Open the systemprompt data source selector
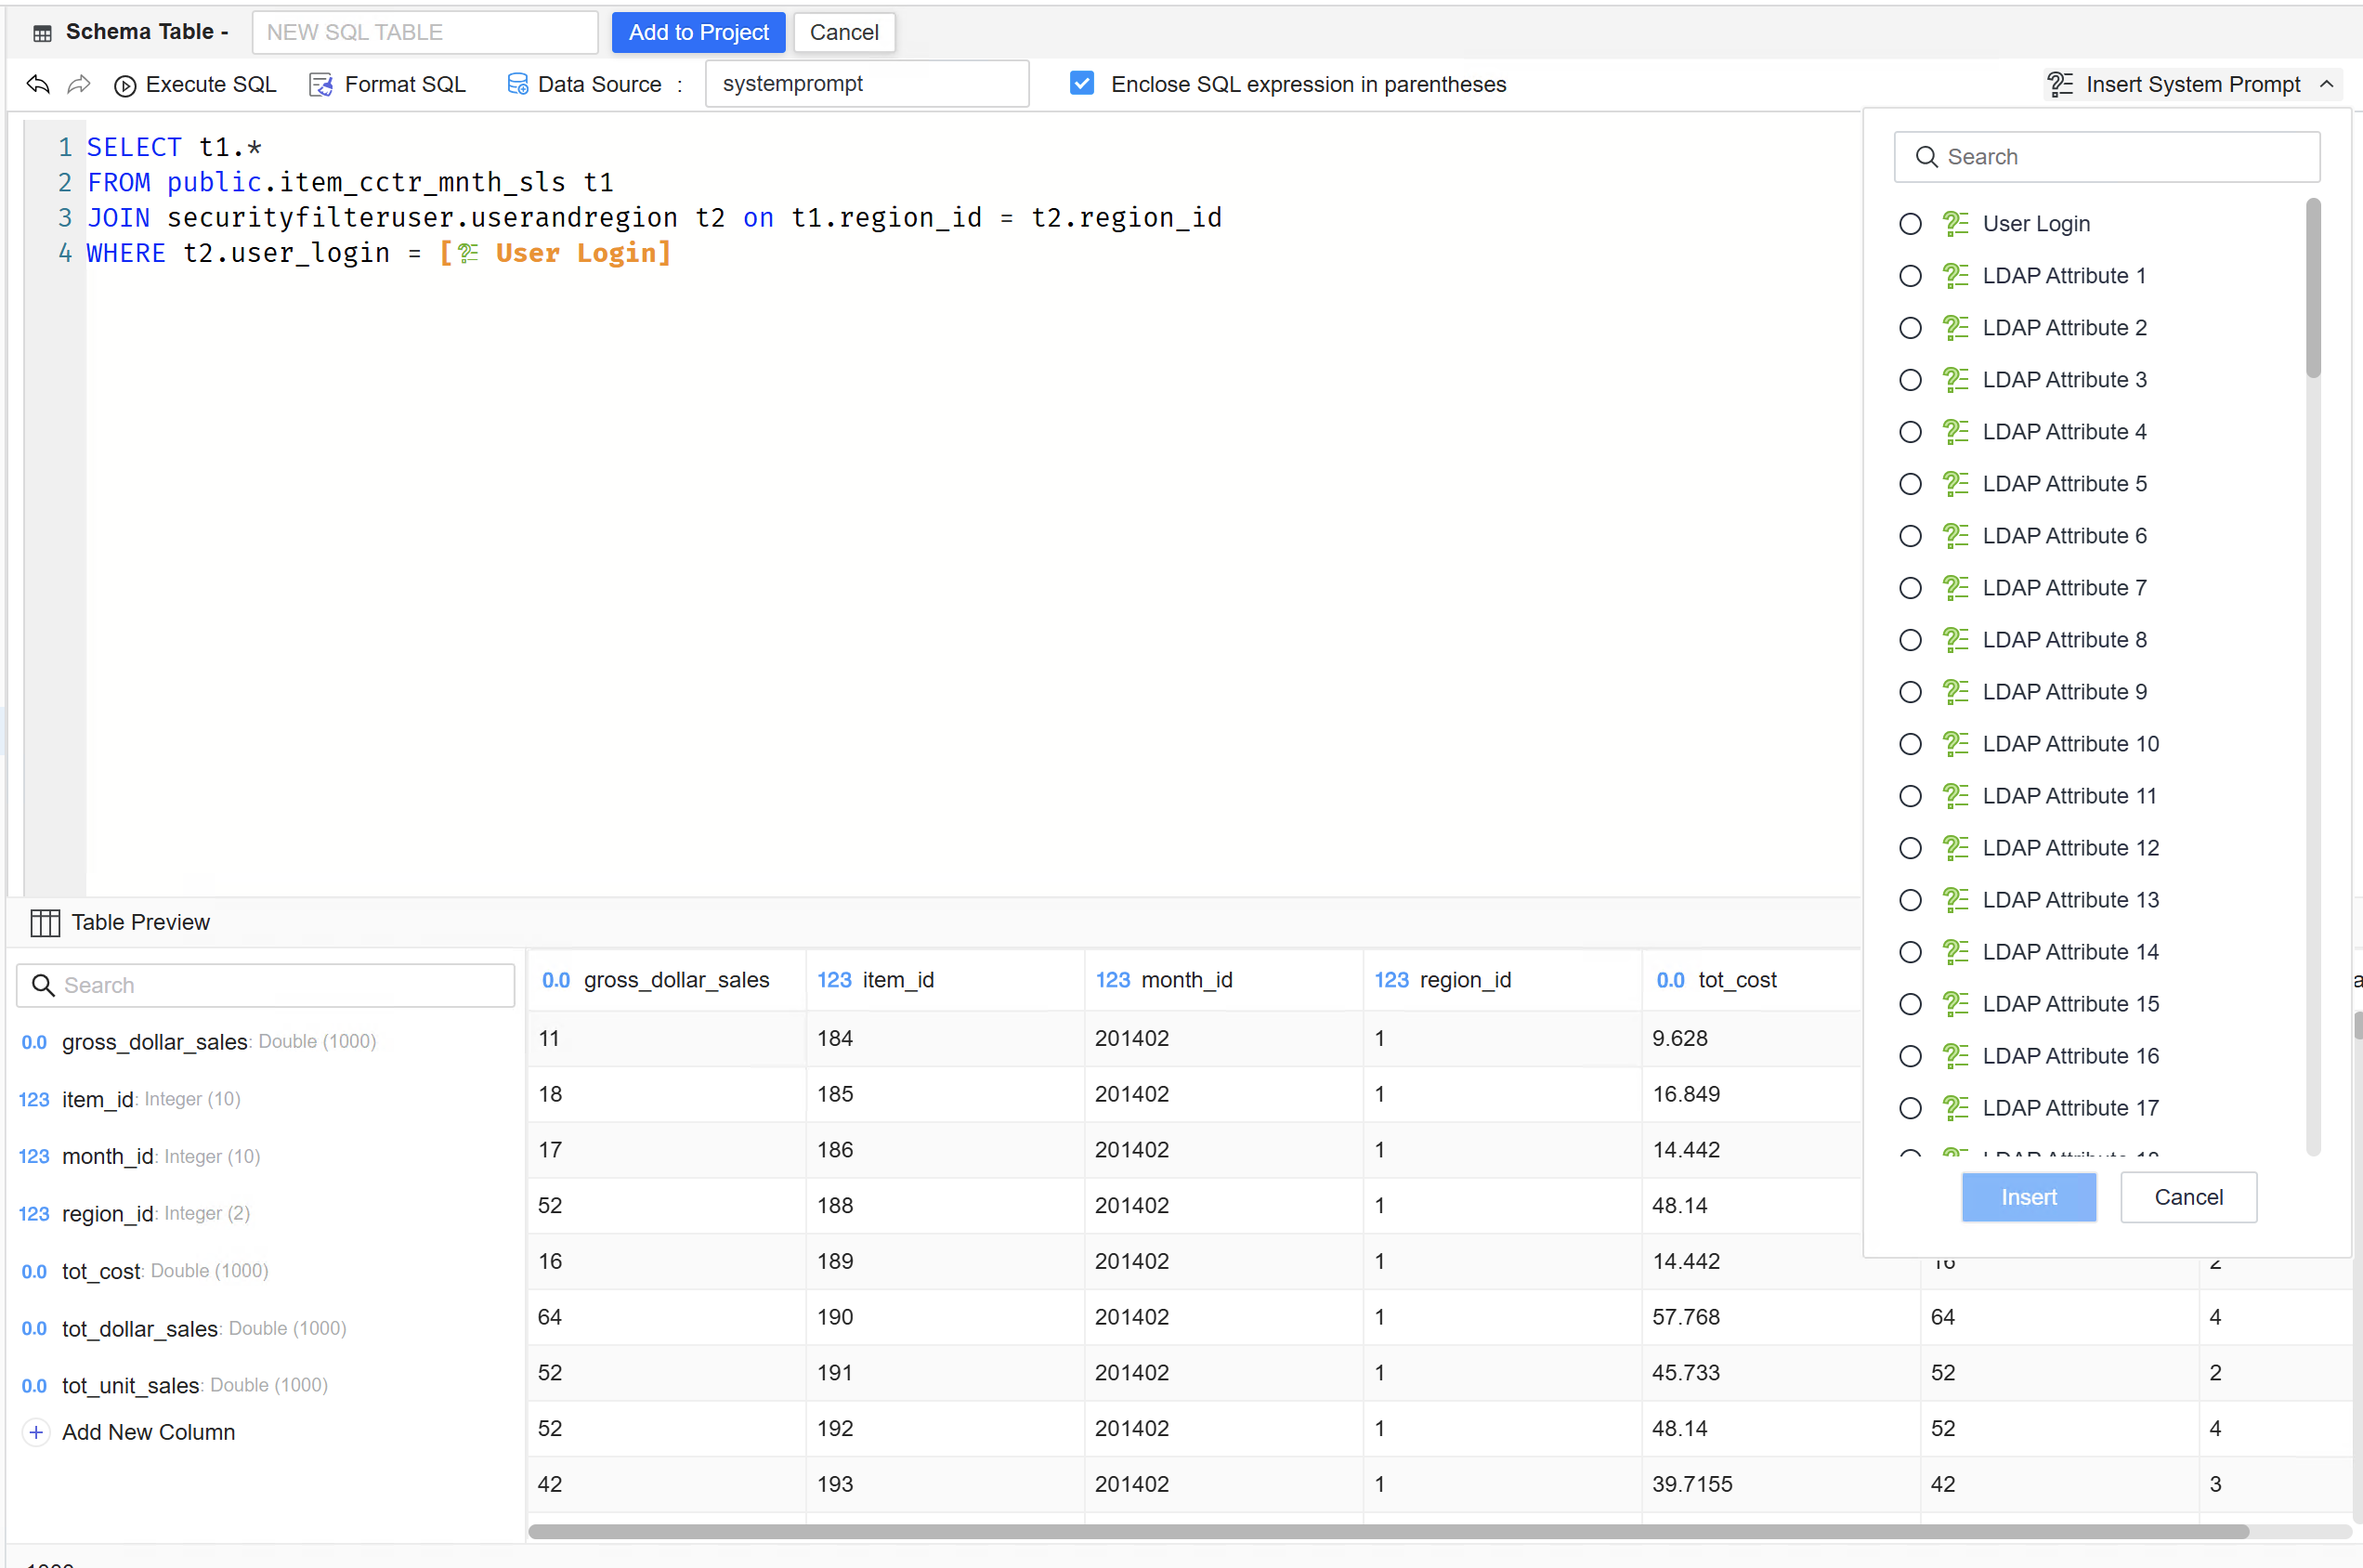This screenshot has width=2363, height=1568. (866, 84)
